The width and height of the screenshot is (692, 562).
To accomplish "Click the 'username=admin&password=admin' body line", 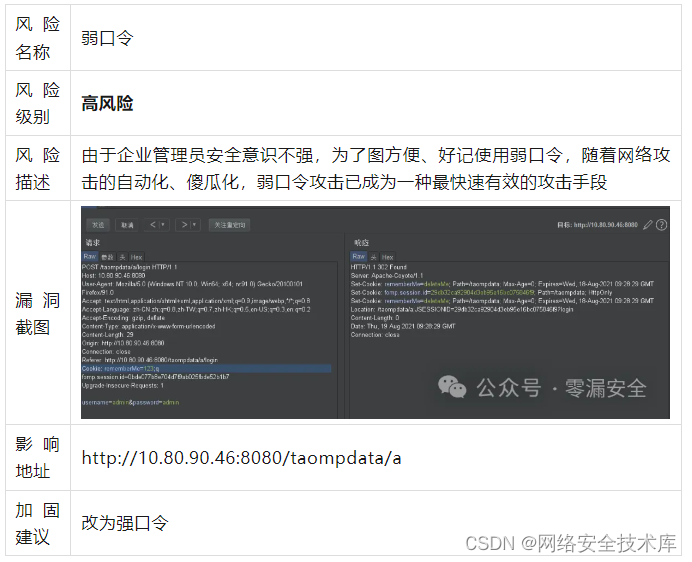I will pos(130,402).
